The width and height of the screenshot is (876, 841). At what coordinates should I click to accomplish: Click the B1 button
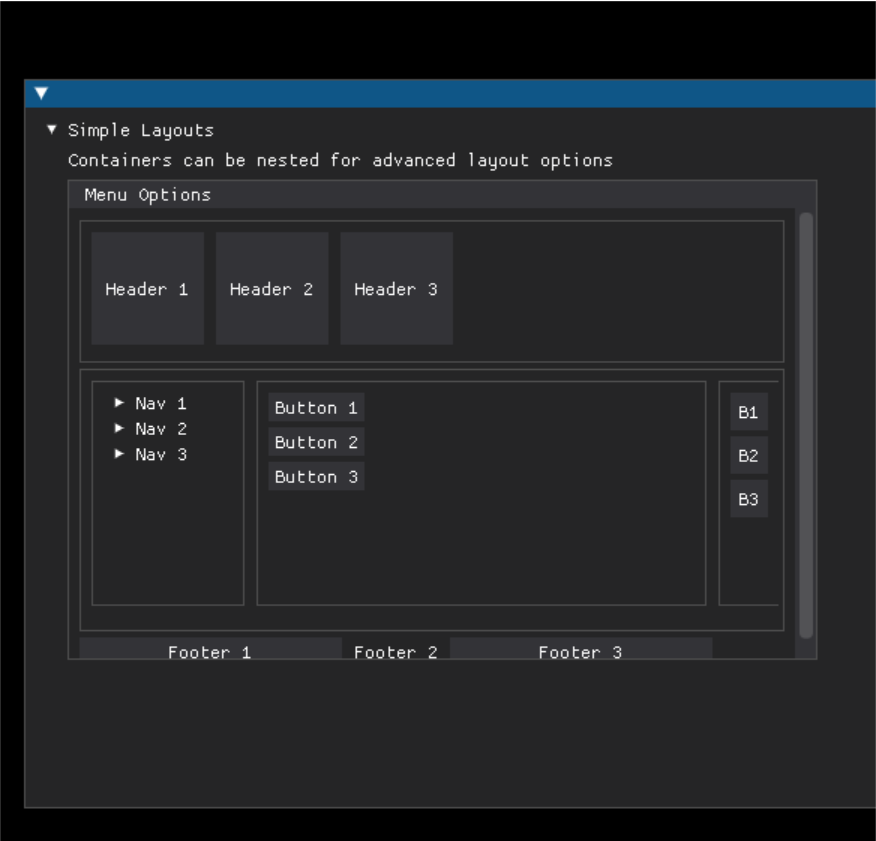[749, 412]
